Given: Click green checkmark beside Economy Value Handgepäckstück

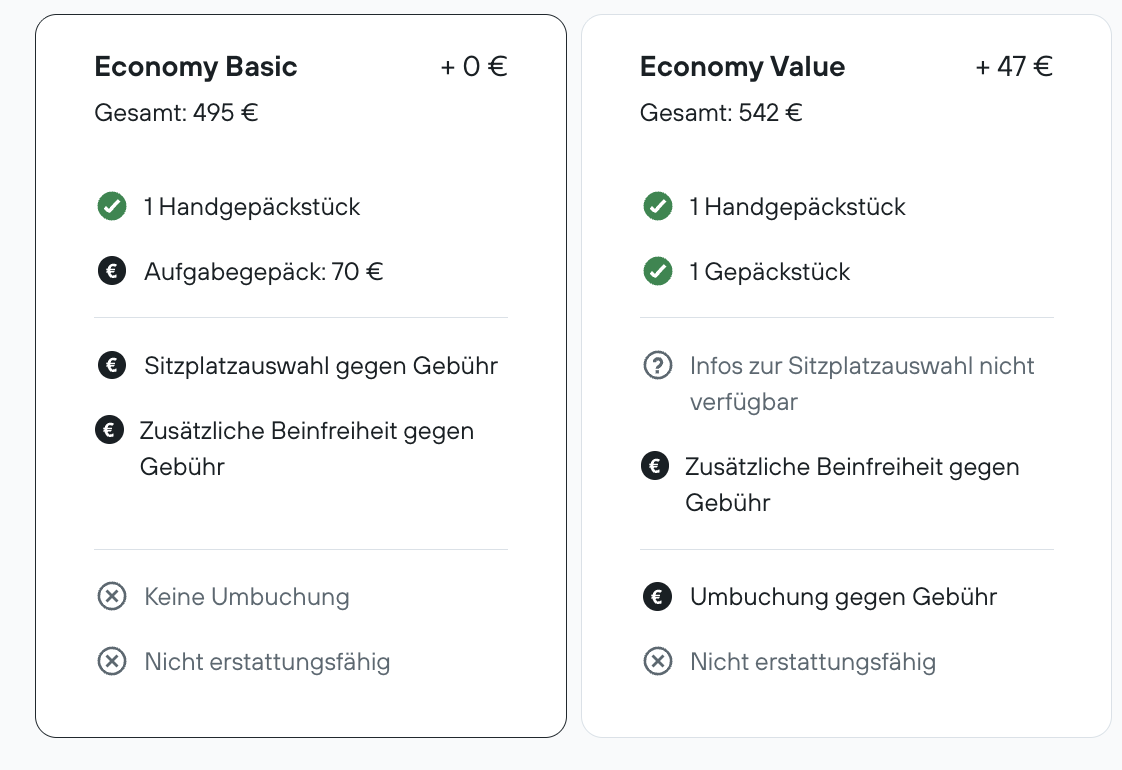Looking at the screenshot, I should tap(658, 206).
